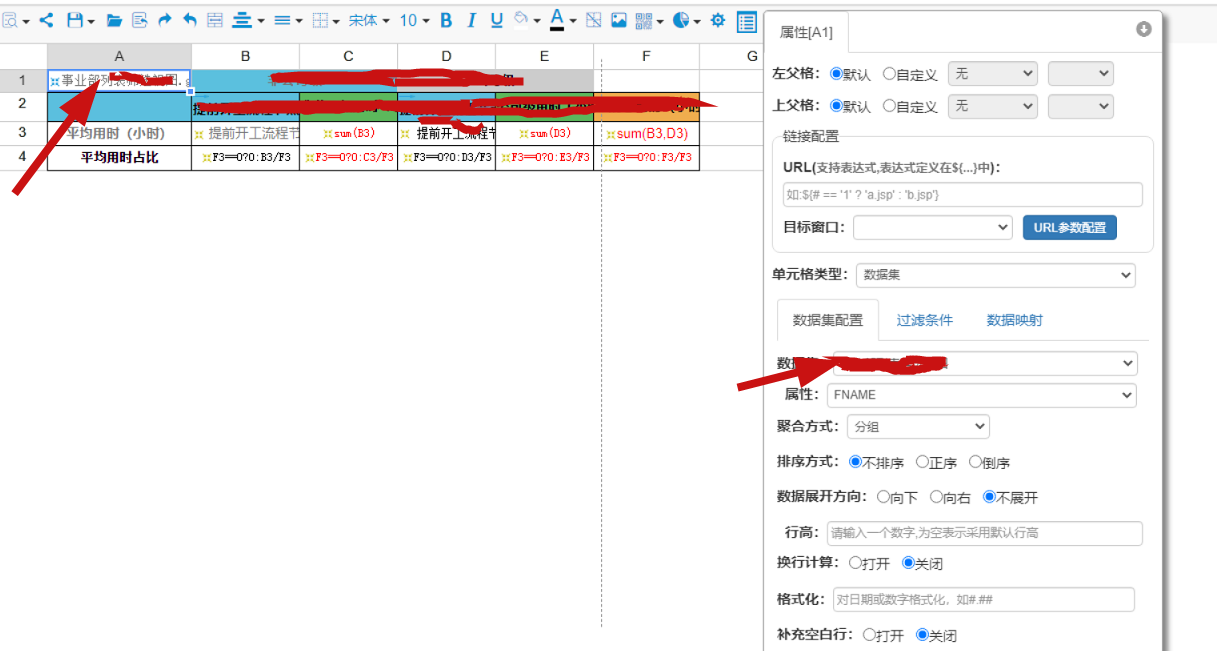
Task: Select 自定义 for 上父格
Action: [x=889, y=106]
